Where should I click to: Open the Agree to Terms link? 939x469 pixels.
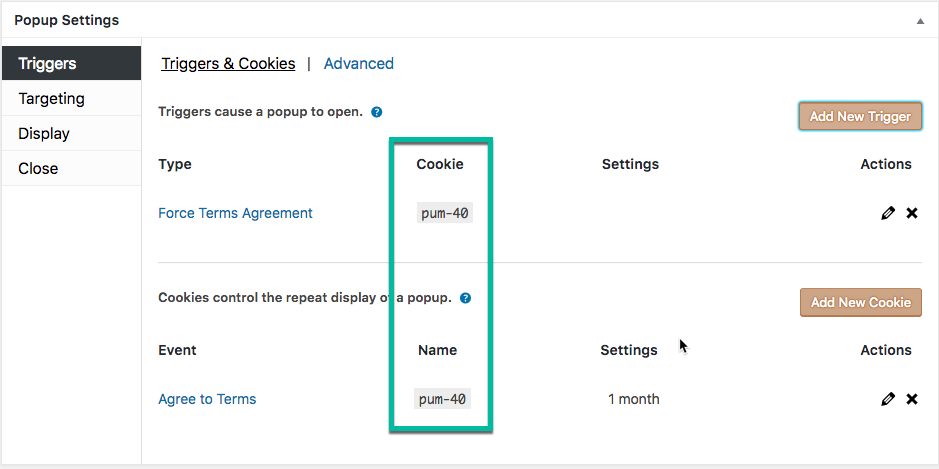tap(207, 399)
